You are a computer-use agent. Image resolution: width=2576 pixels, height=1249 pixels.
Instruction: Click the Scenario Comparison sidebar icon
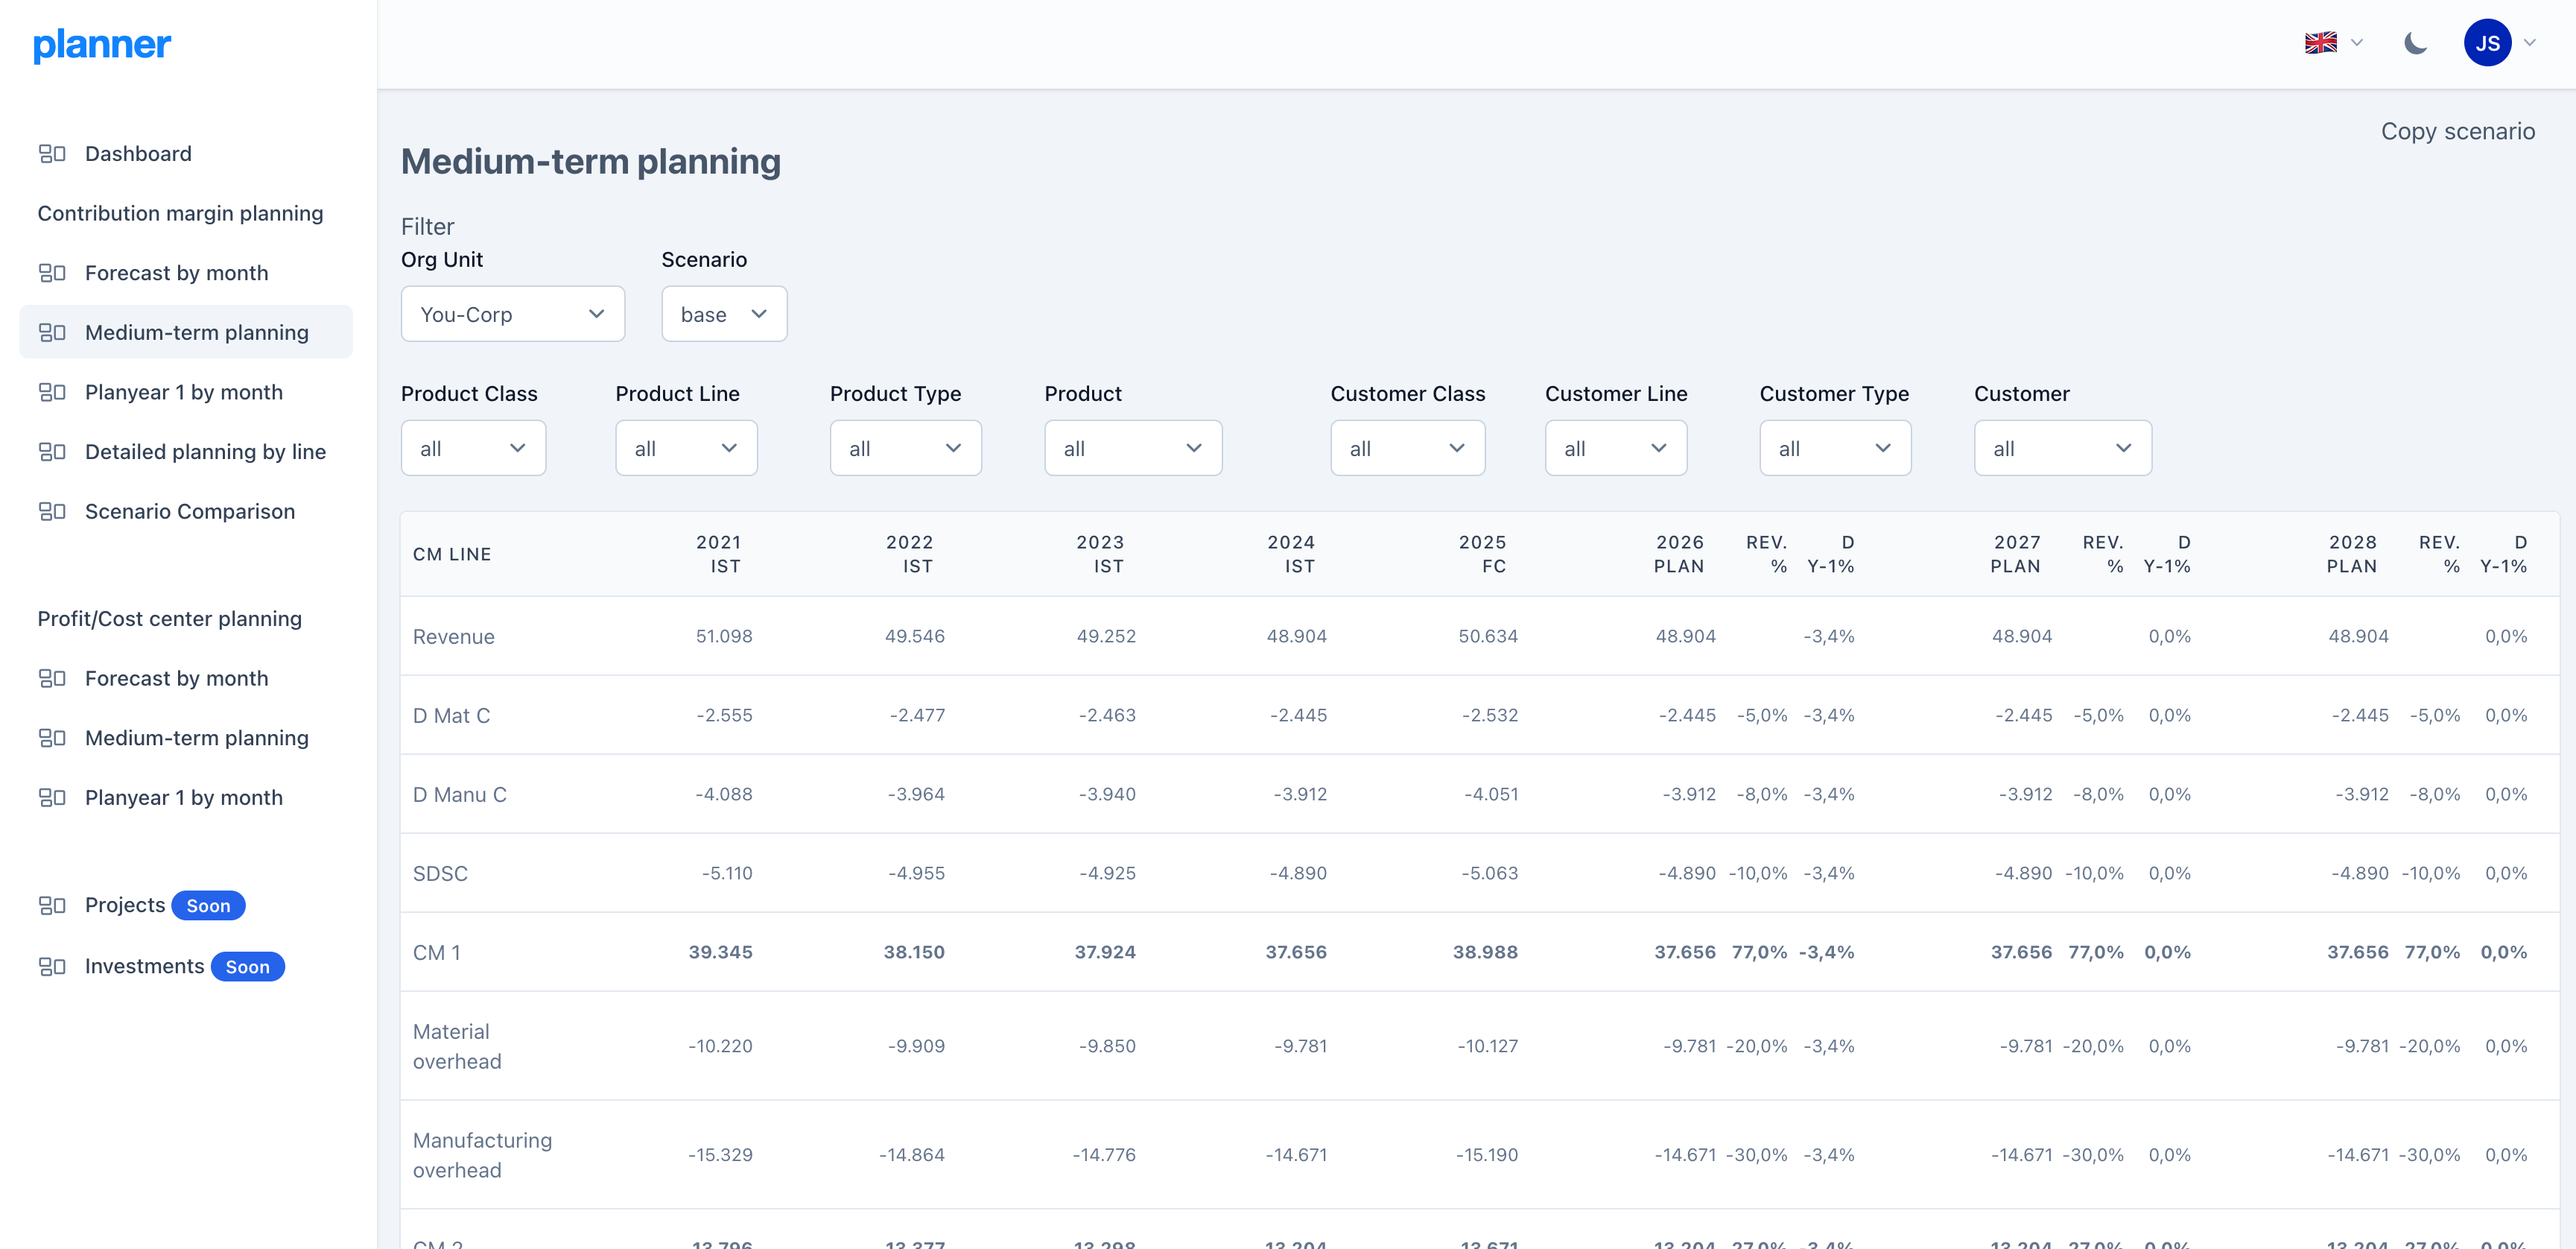coord(52,512)
